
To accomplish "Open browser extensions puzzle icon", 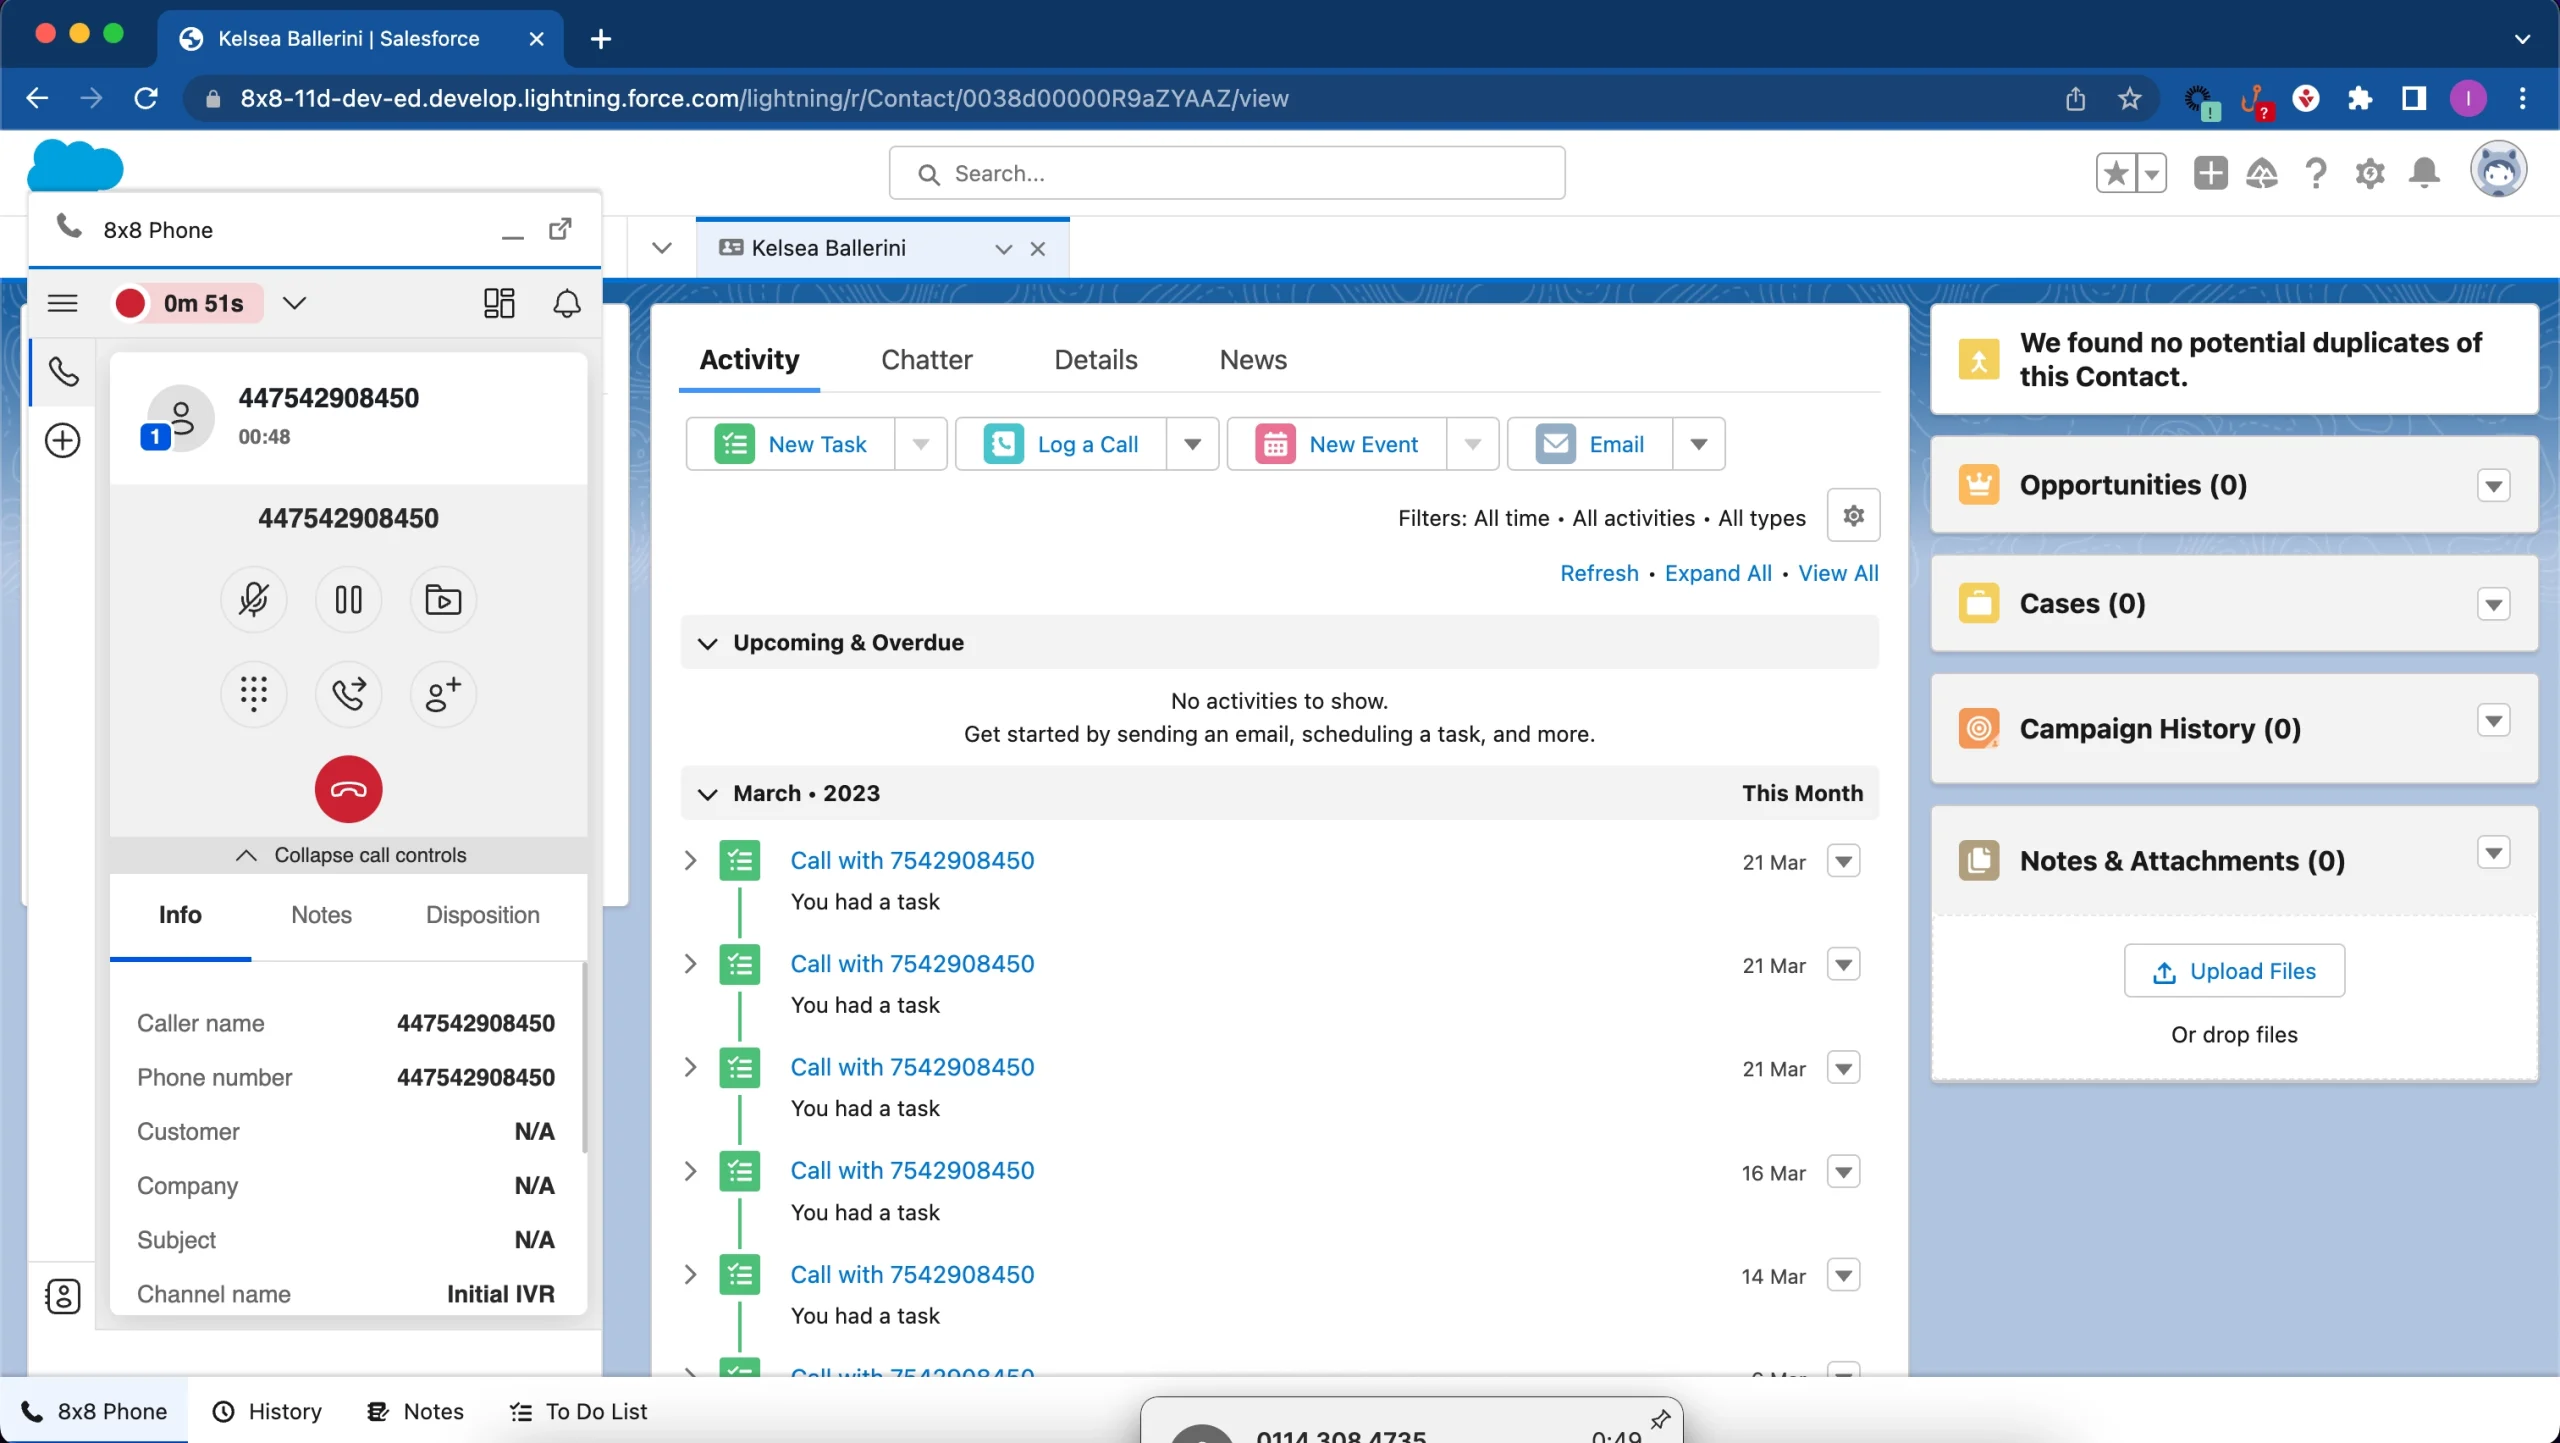I will 2360,98.
